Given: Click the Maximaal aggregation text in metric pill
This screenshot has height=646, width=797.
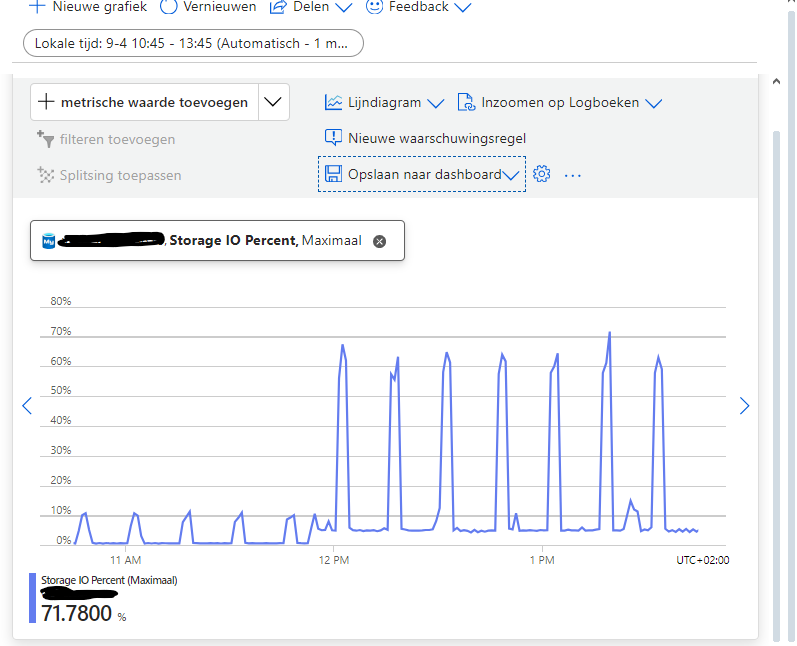Looking at the screenshot, I should [x=331, y=240].
